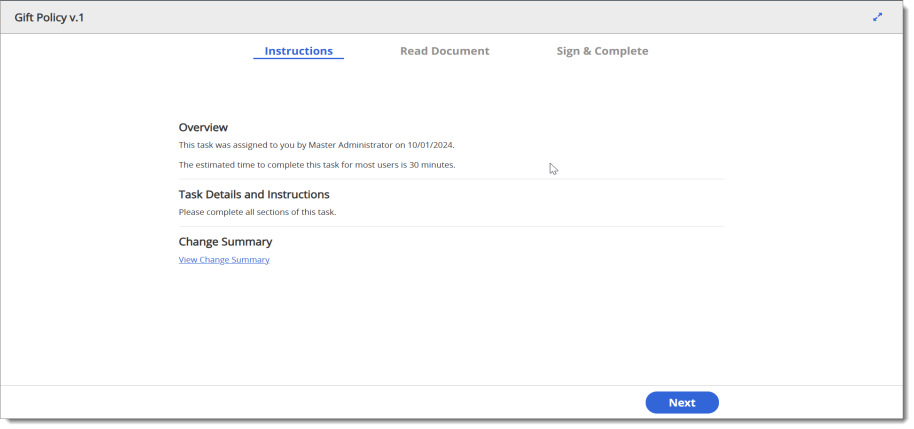Open the View Change Summary link
This screenshot has height=429, width=914.
[x=224, y=260]
